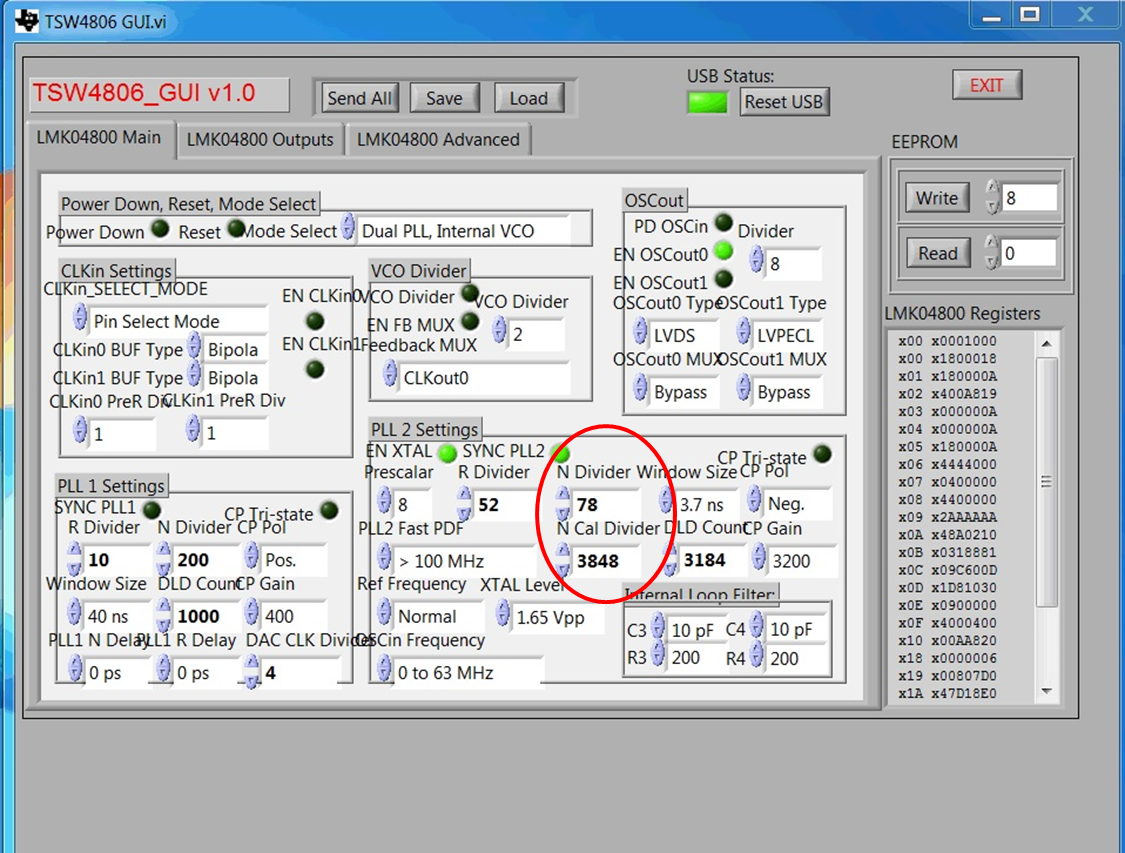Select register row x02 x400A819
The width and height of the screenshot is (1125, 853).
coord(947,394)
